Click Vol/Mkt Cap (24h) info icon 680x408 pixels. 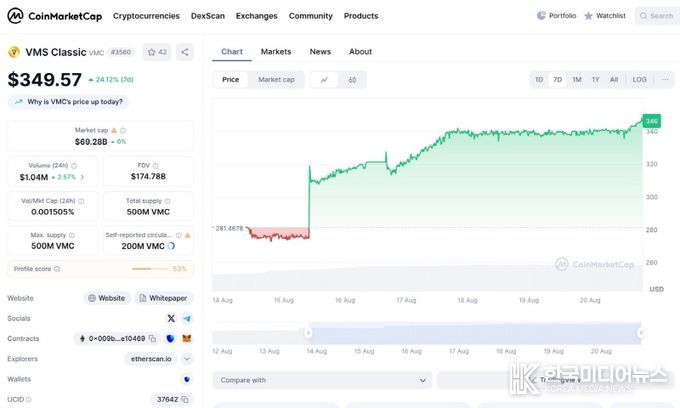click(x=81, y=201)
